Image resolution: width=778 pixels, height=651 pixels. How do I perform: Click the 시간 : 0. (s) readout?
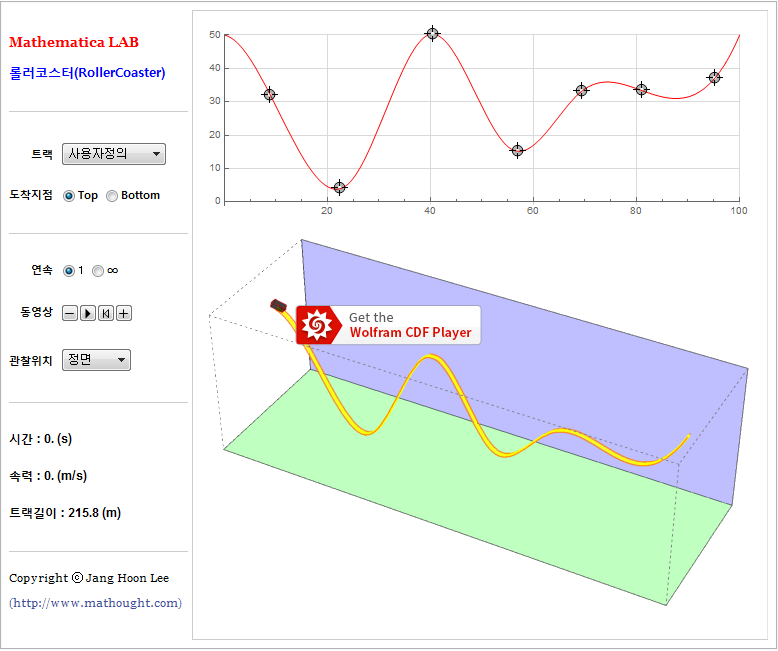41,439
